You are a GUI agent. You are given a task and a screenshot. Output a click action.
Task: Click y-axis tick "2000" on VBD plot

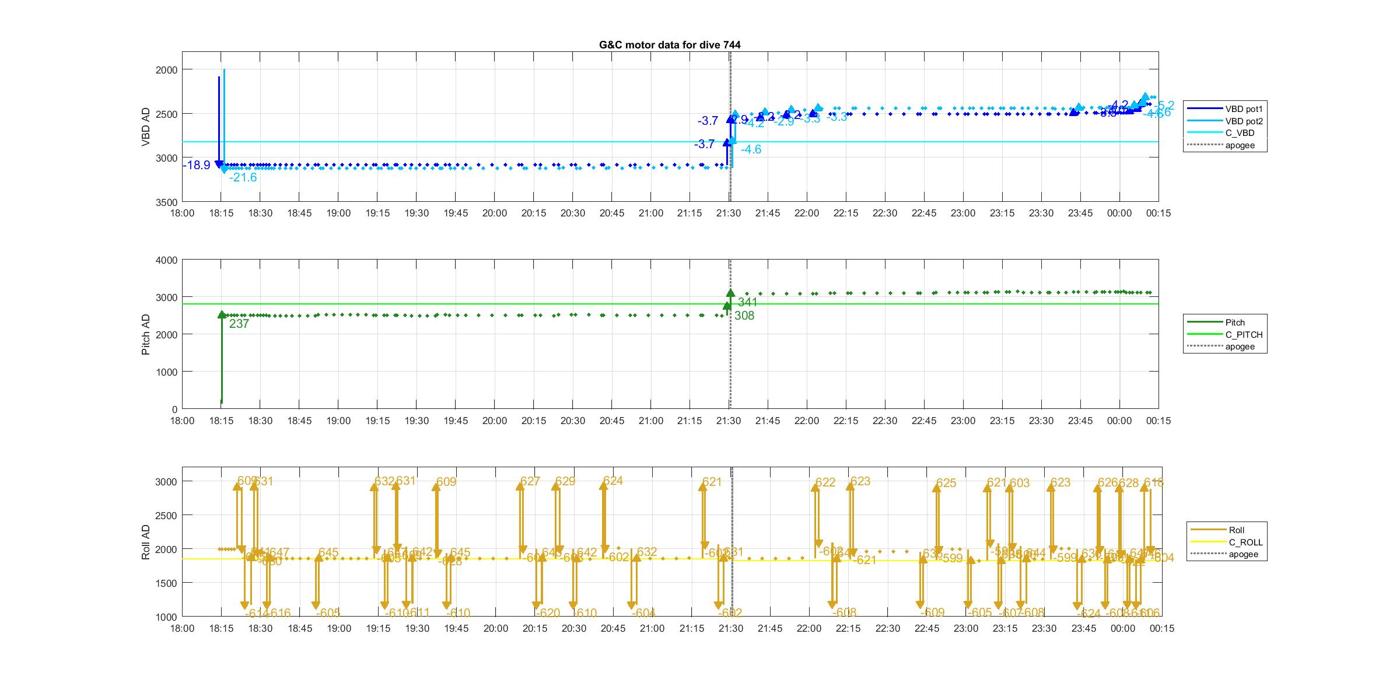[x=166, y=69]
